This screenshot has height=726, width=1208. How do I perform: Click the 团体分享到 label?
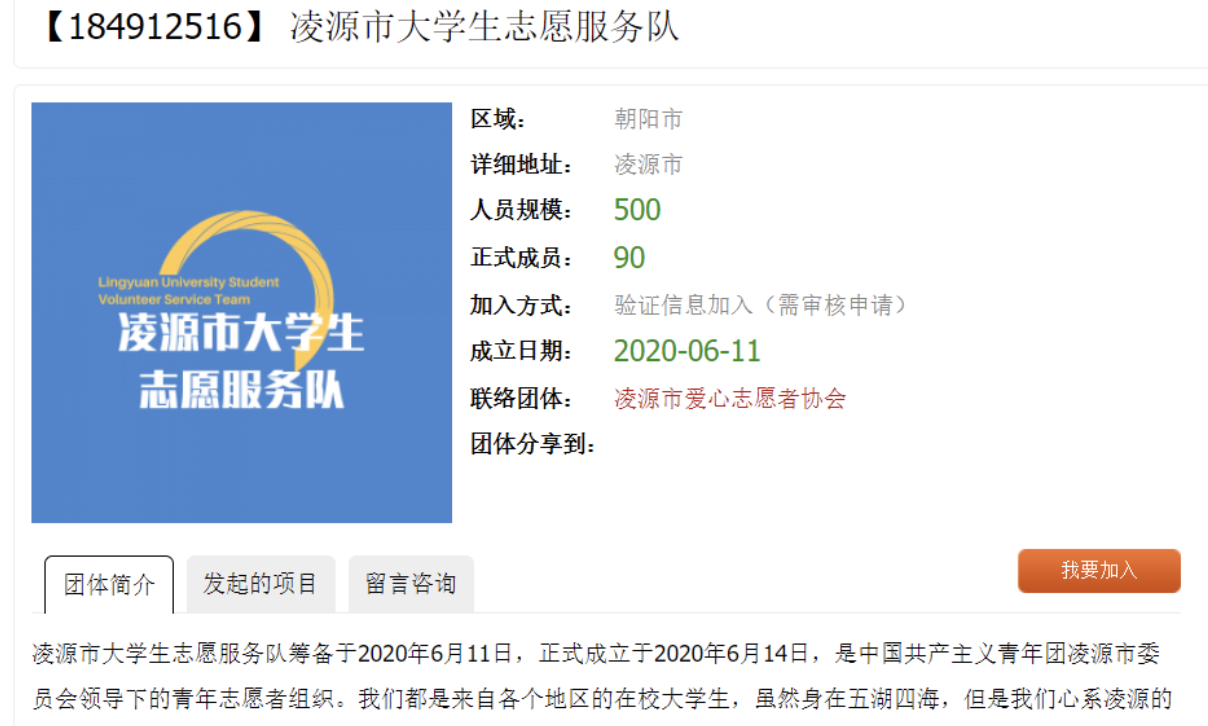(x=534, y=445)
